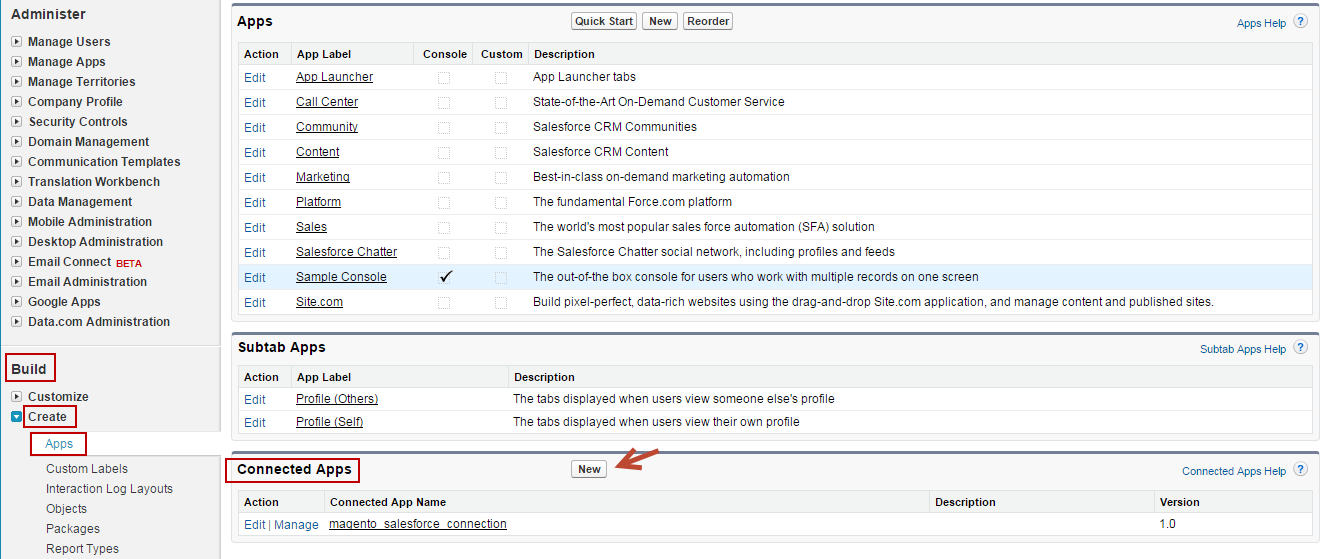Screen dimensions: 1329x559
Task: Click New button in Apps section
Action: [x=660, y=21]
